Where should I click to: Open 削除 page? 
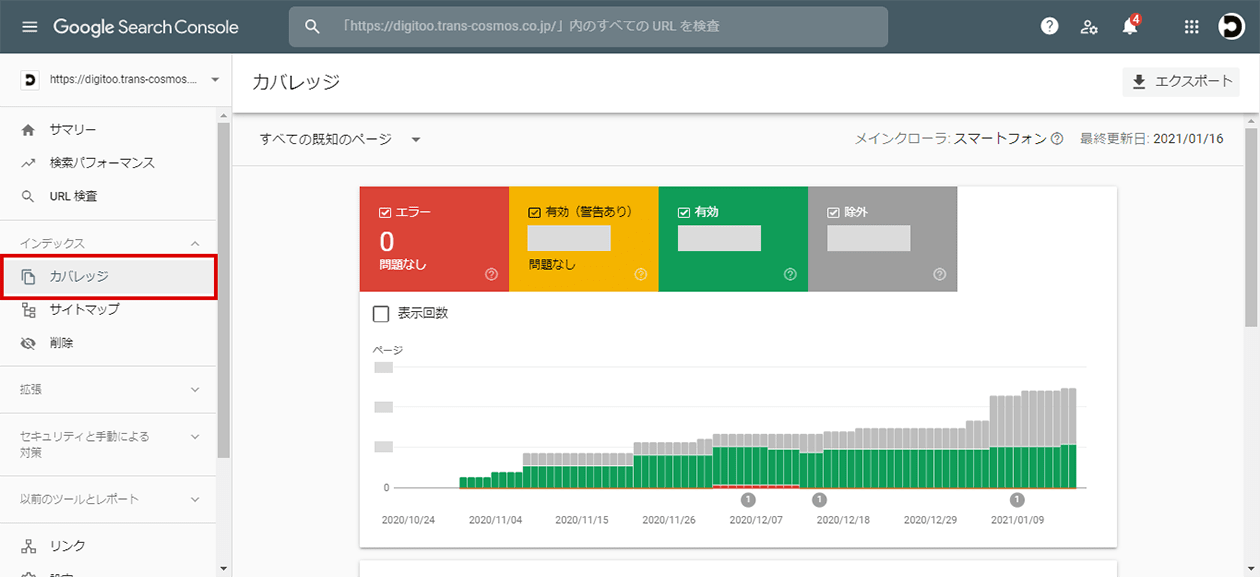coord(61,342)
